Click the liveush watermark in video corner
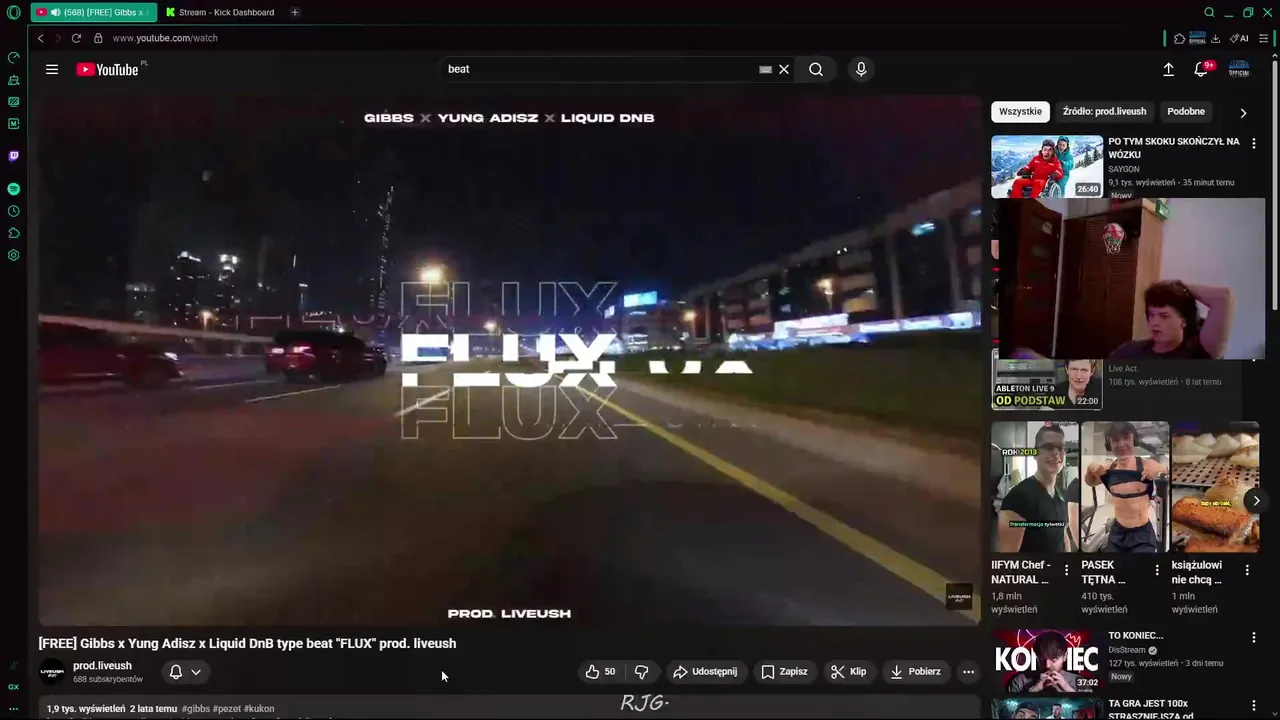 pyautogui.click(x=959, y=597)
